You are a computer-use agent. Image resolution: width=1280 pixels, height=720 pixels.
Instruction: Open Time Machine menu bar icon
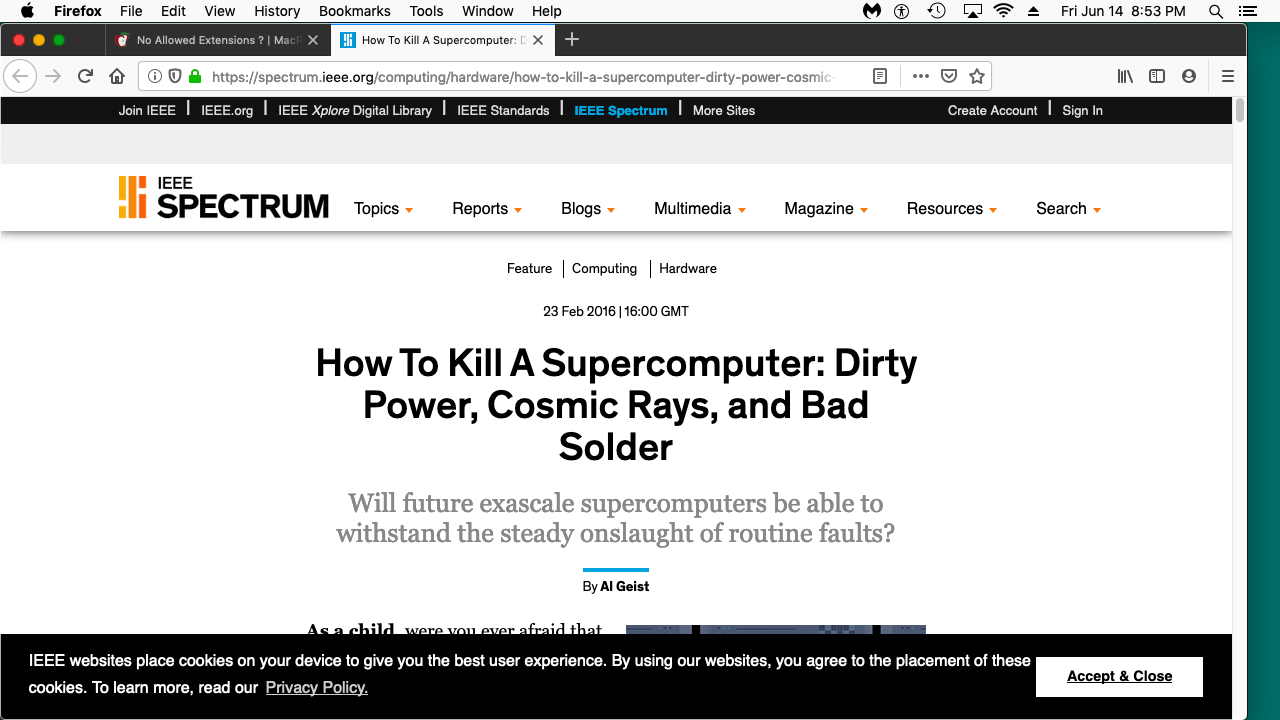[936, 11]
